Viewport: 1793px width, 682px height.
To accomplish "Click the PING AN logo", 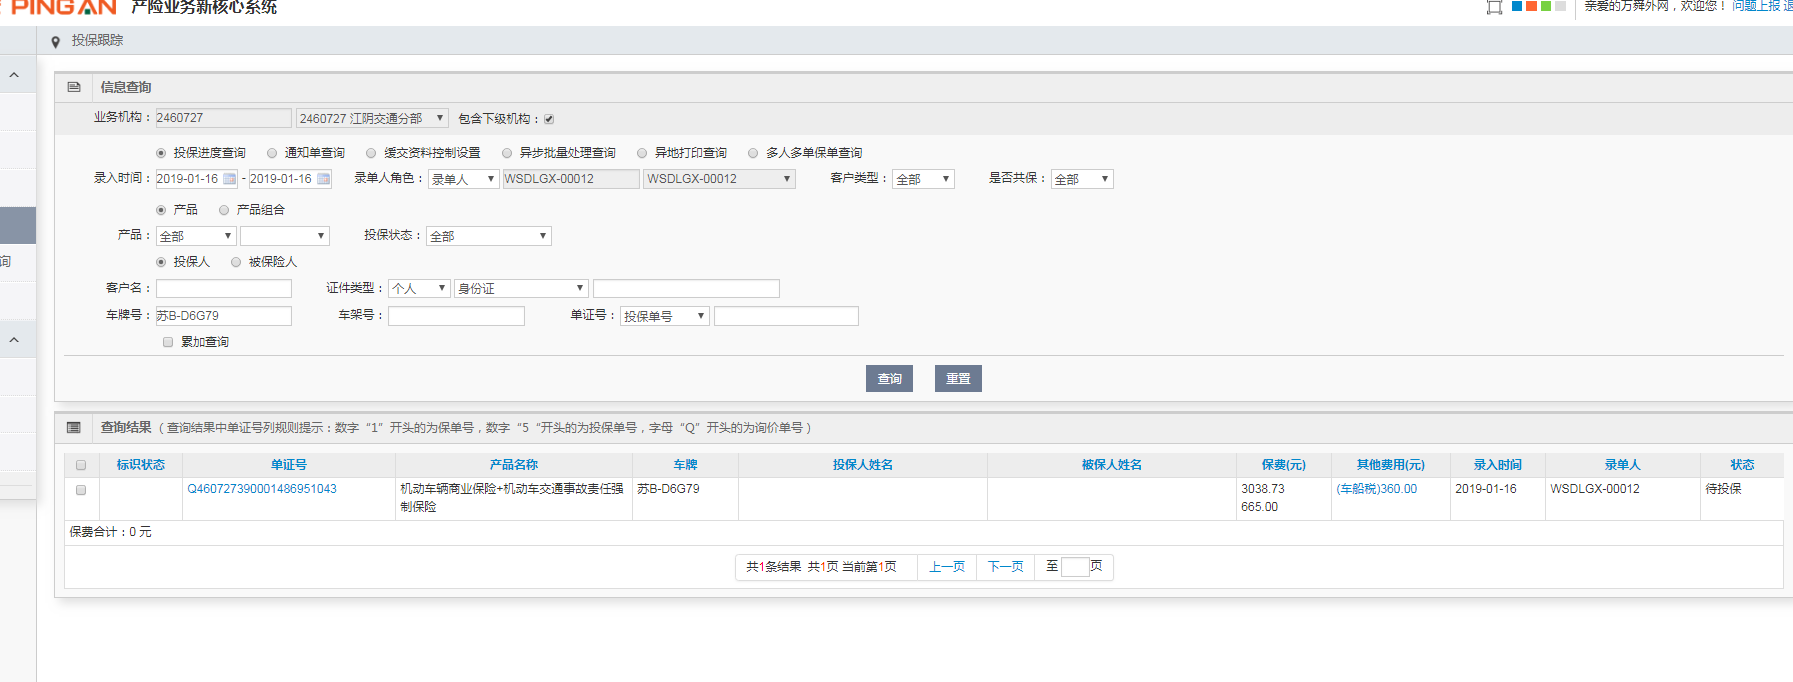I will point(60,6).
